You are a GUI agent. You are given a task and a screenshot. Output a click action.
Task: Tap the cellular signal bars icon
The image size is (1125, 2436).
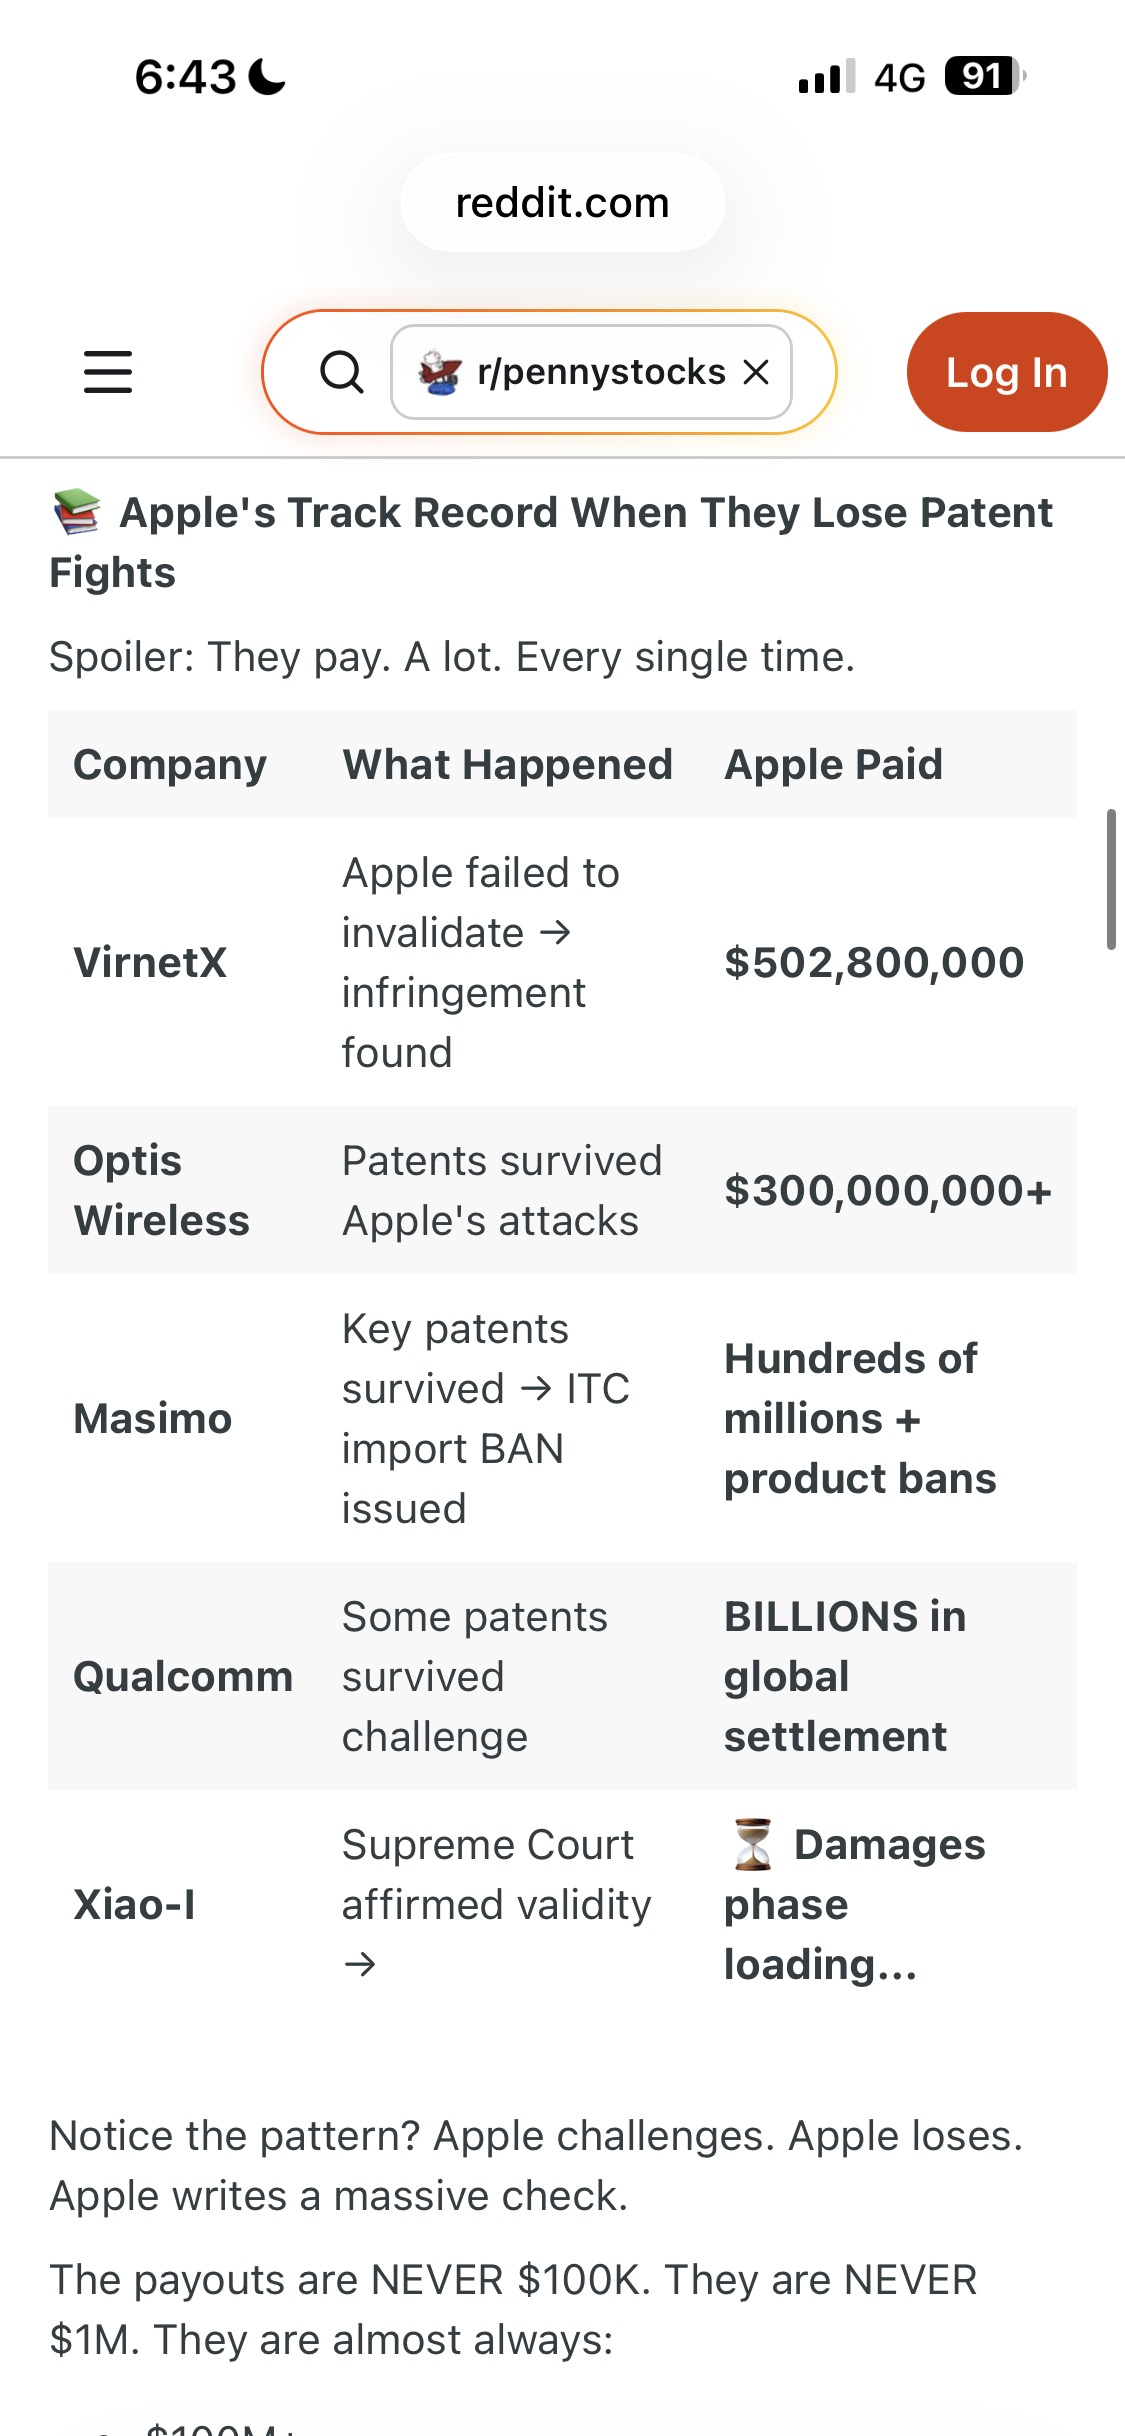click(x=827, y=76)
